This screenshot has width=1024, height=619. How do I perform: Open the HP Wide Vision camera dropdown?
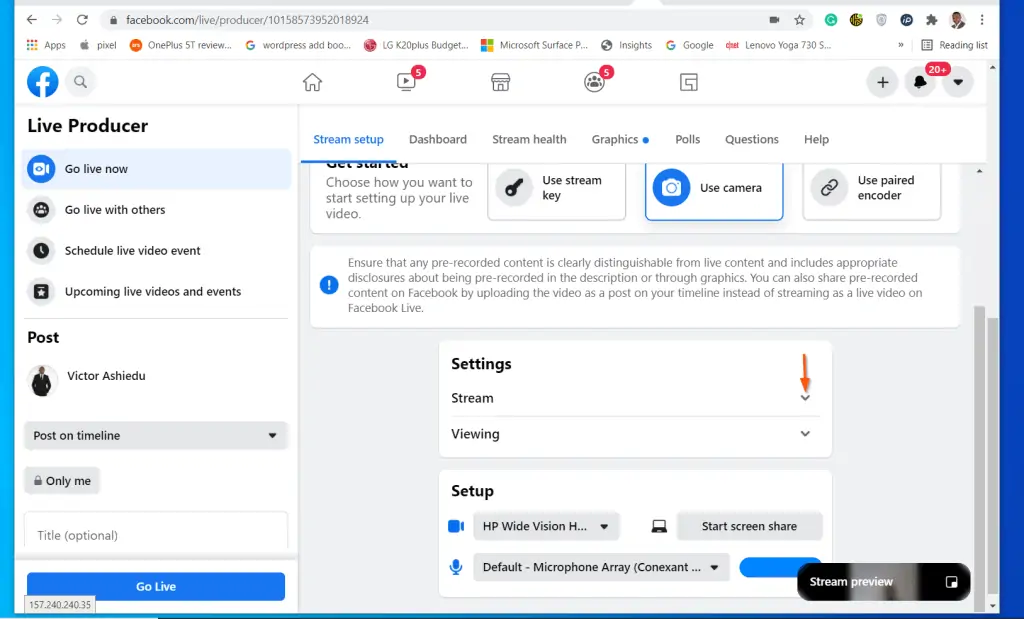(x=546, y=526)
